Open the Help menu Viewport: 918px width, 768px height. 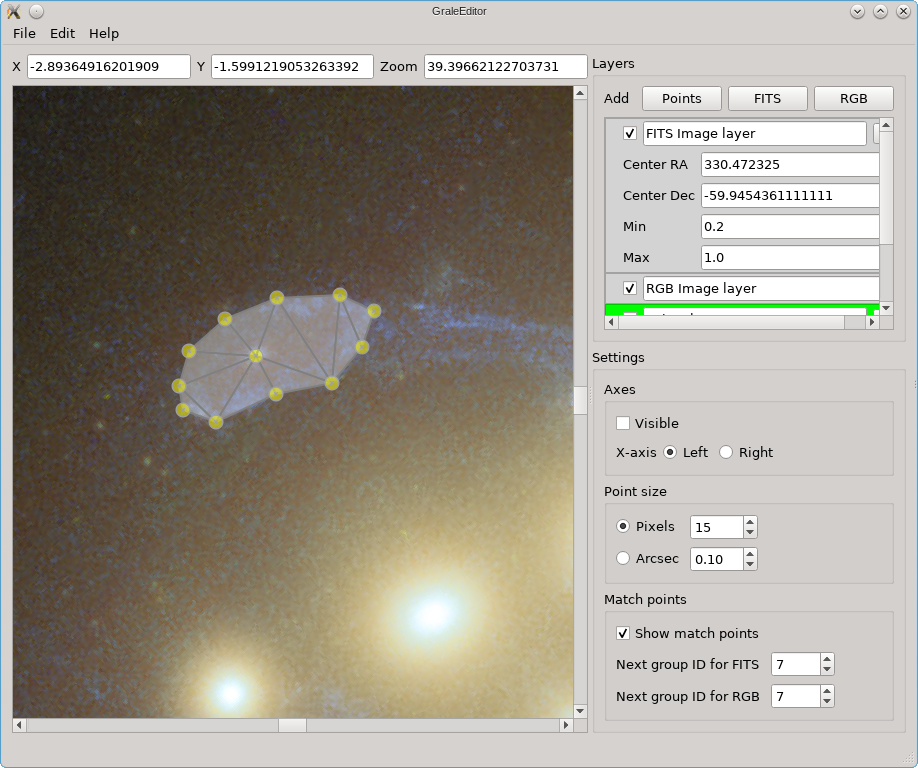tap(104, 33)
